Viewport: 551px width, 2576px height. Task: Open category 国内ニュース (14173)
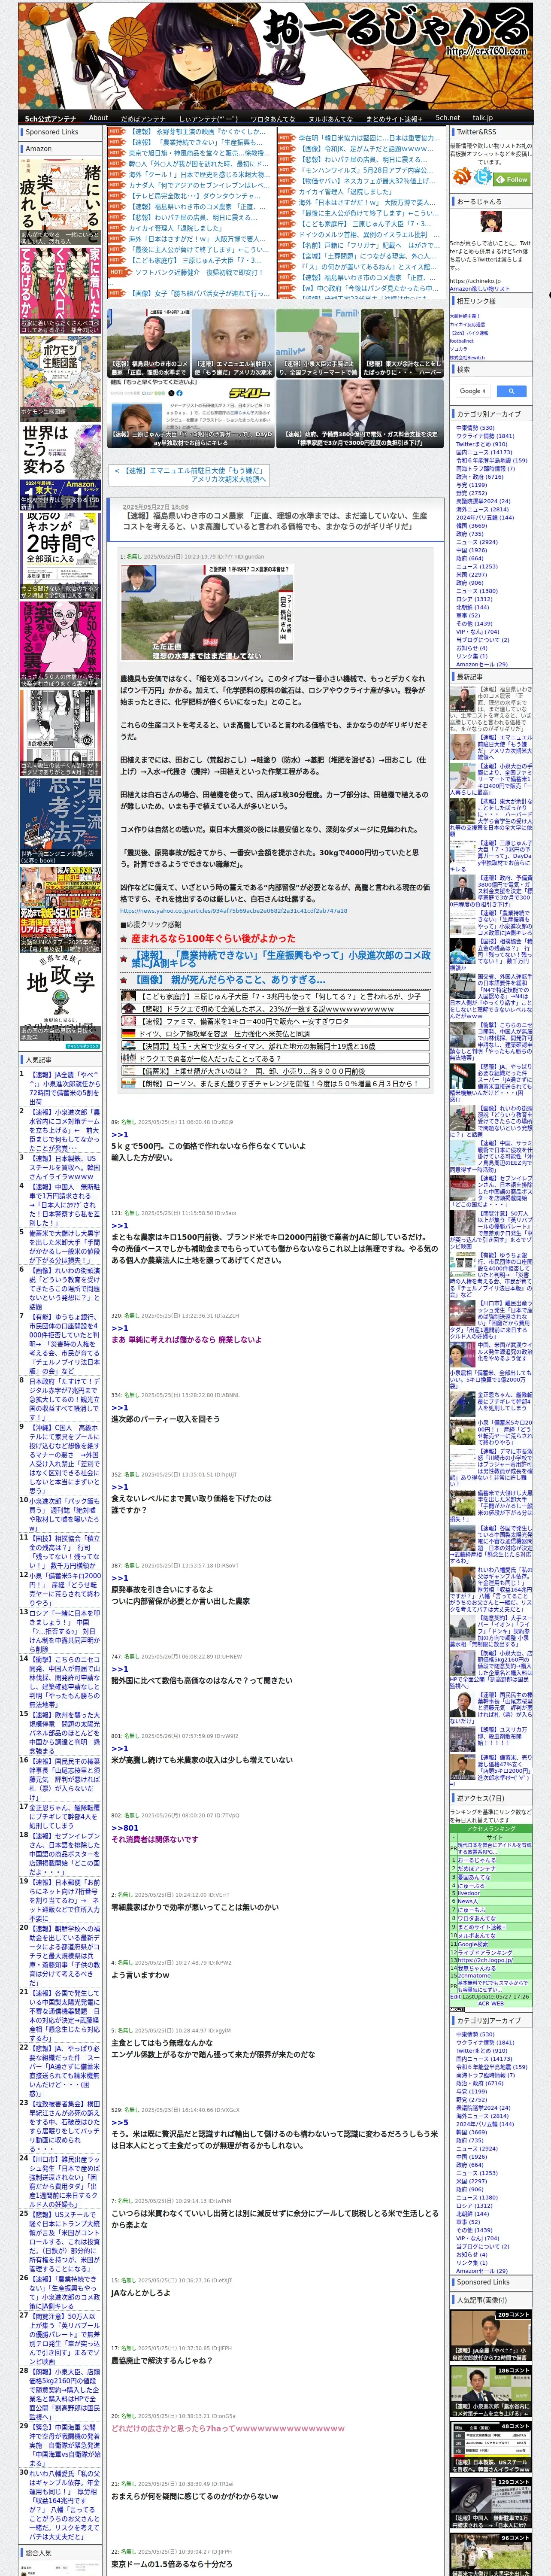[484, 452]
